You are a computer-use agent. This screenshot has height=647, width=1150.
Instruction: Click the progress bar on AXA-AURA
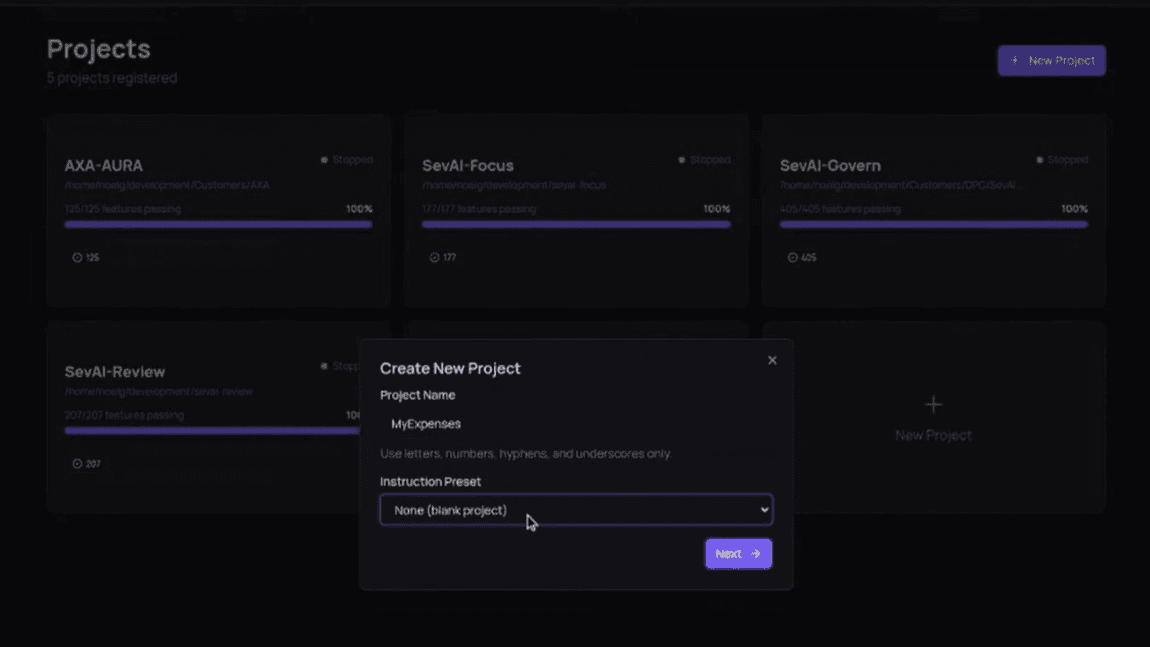218,224
